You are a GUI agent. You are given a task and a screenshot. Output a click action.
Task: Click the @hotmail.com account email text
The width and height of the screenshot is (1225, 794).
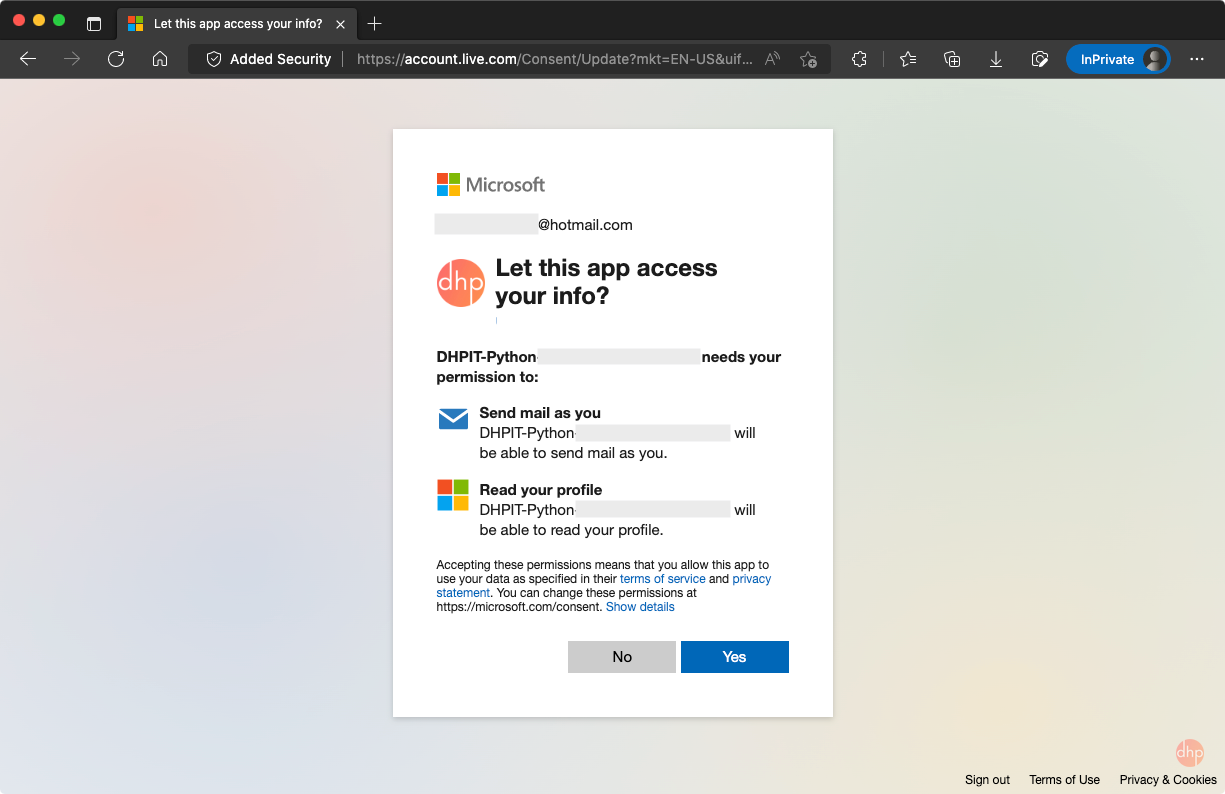click(585, 225)
